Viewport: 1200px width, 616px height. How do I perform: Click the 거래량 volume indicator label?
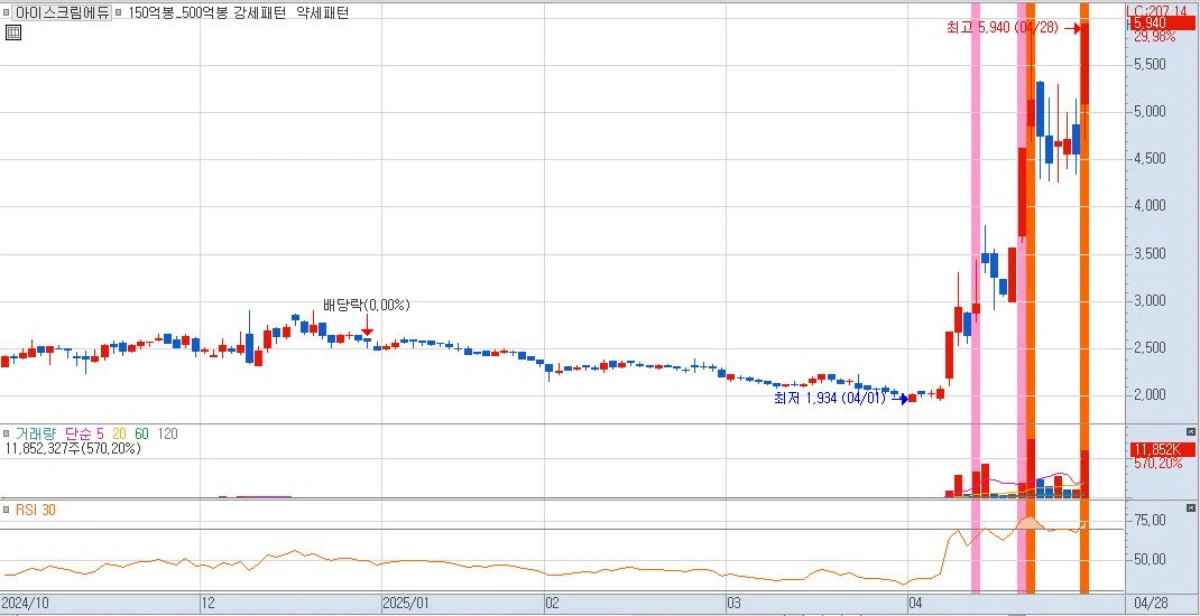[37, 434]
